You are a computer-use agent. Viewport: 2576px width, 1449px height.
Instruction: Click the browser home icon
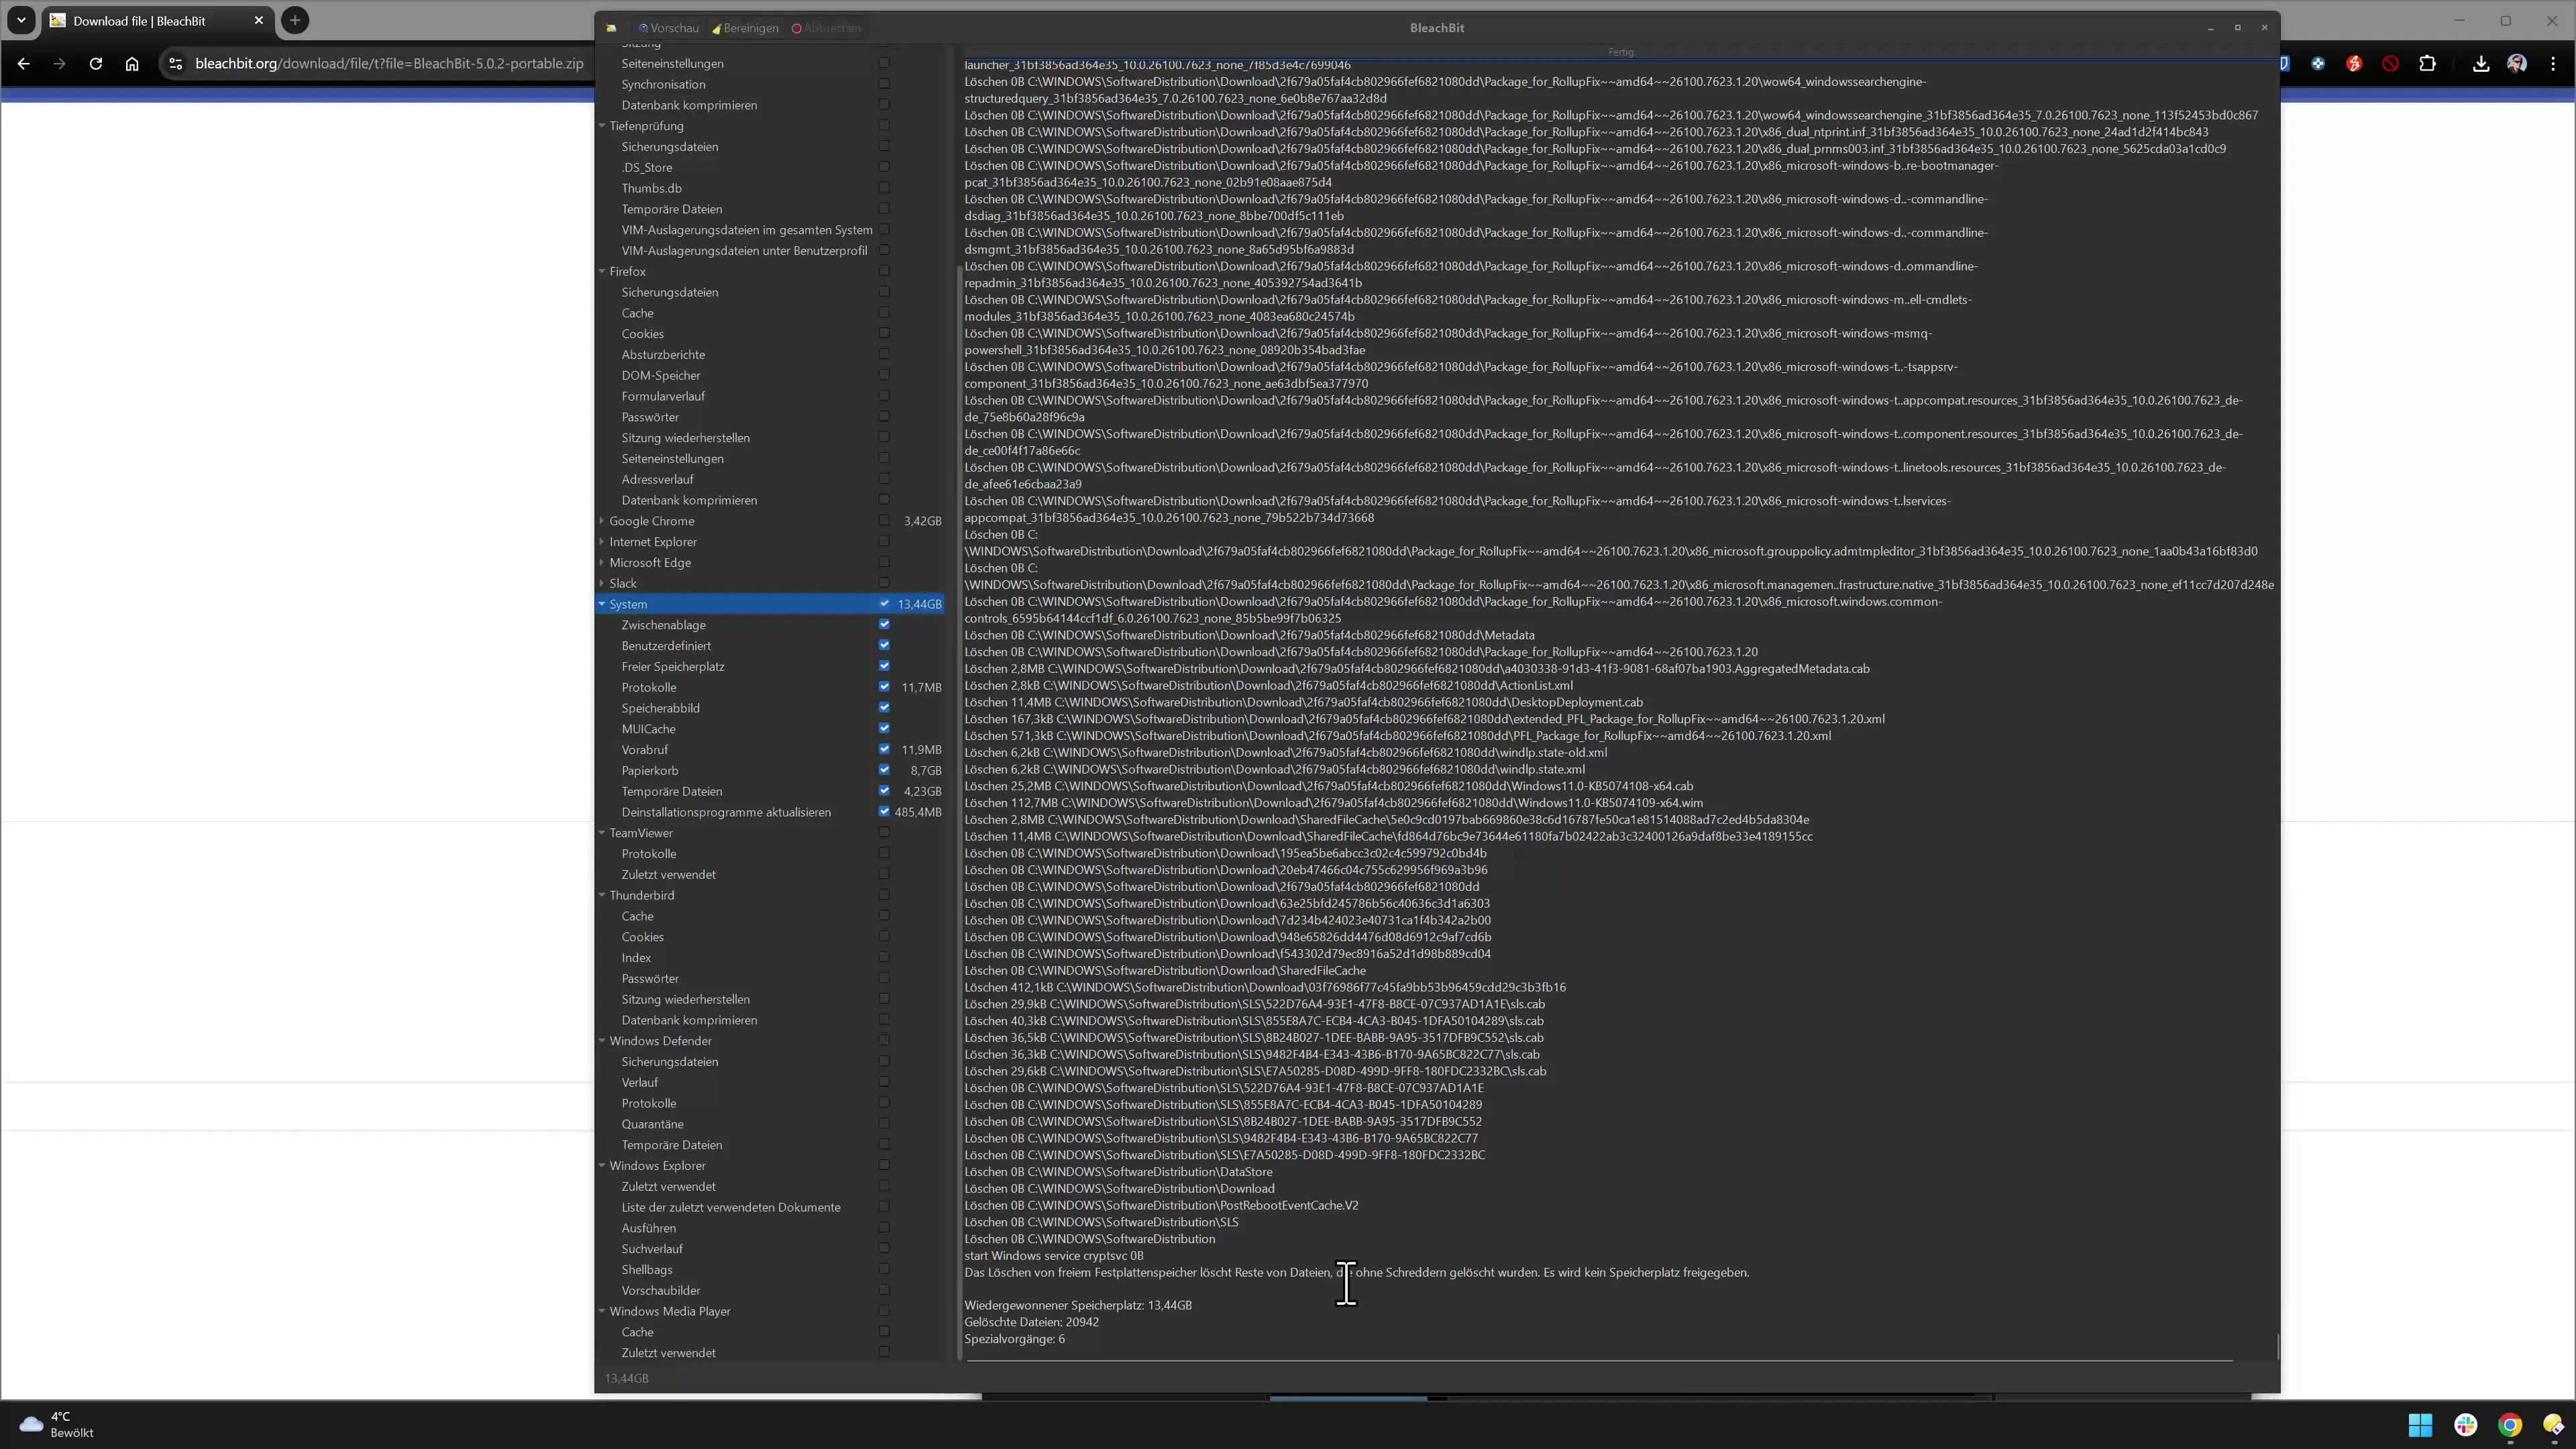click(132, 64)
